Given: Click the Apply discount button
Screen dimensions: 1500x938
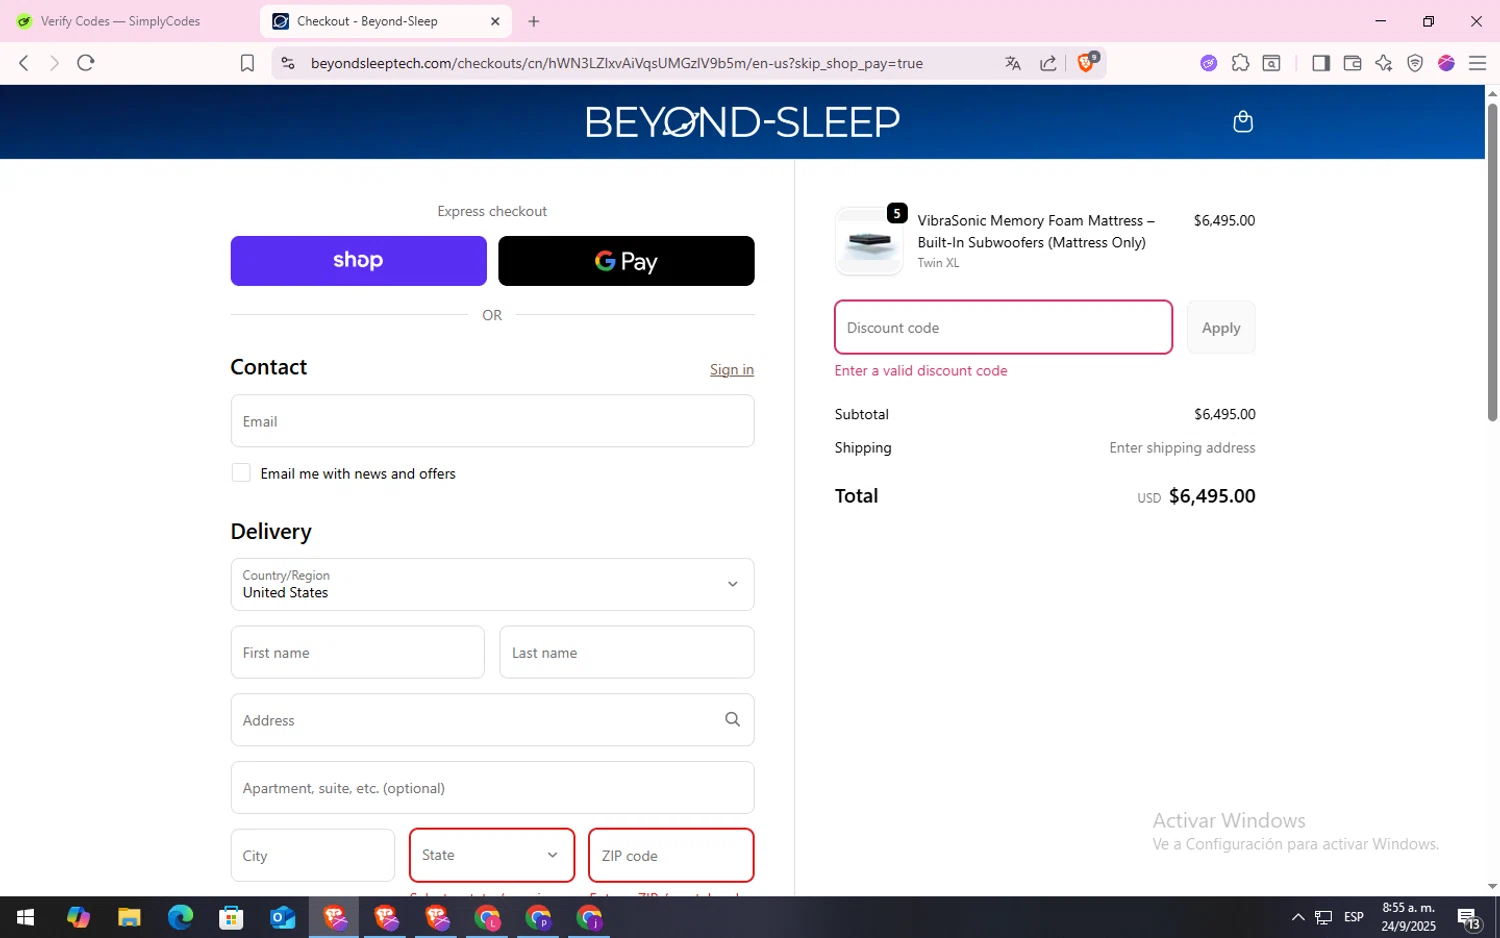Looking at the screenshot, I should point(1221,327).
